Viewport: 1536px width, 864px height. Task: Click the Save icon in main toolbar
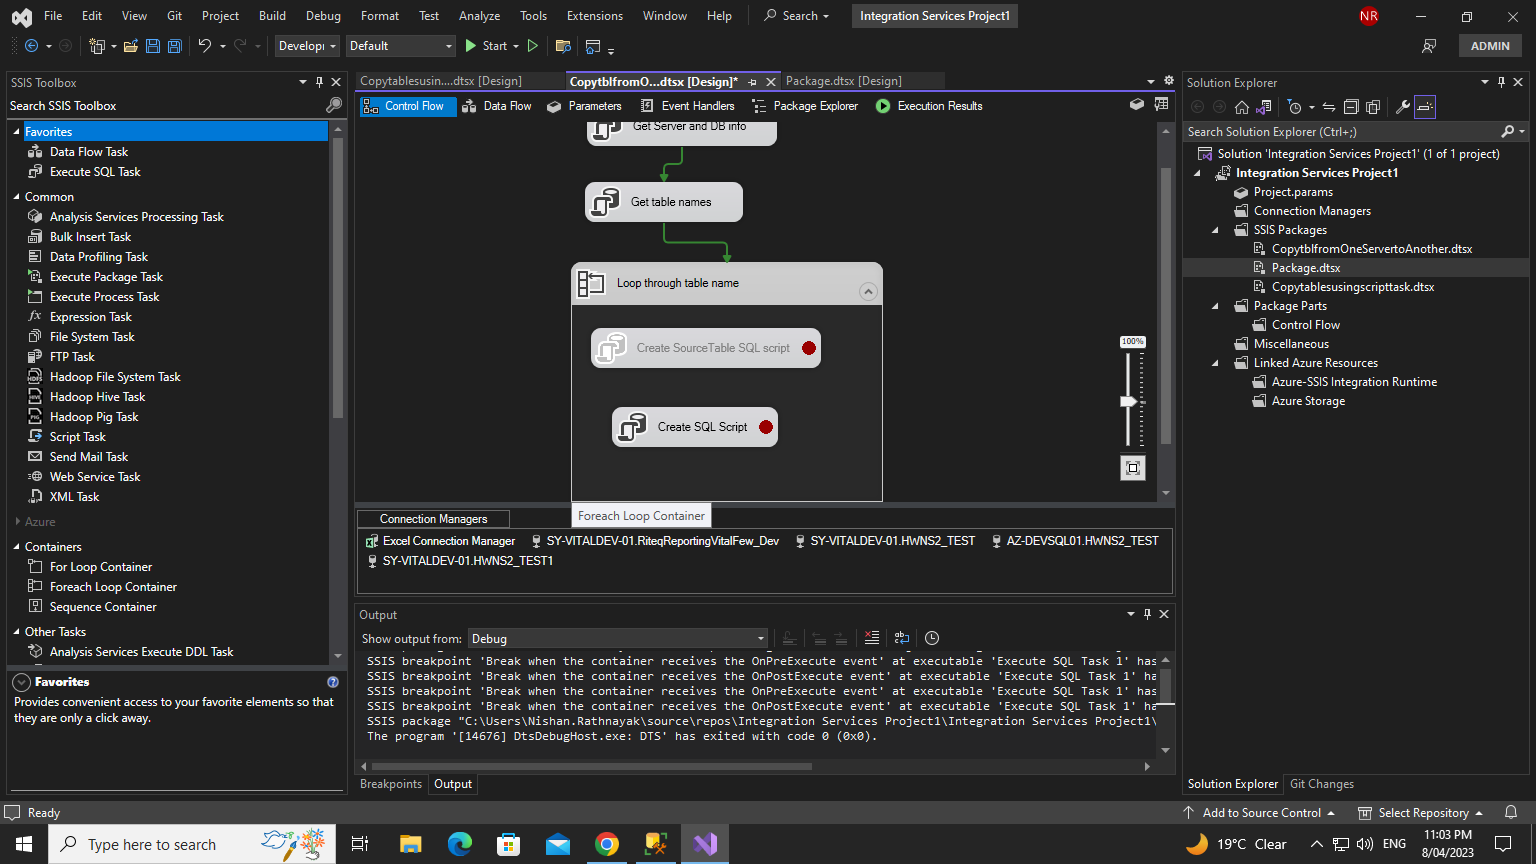(152, 46)
